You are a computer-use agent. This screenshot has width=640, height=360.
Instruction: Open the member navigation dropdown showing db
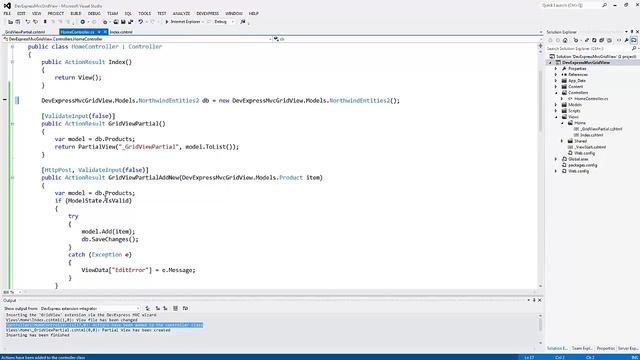tap(407, 39)
